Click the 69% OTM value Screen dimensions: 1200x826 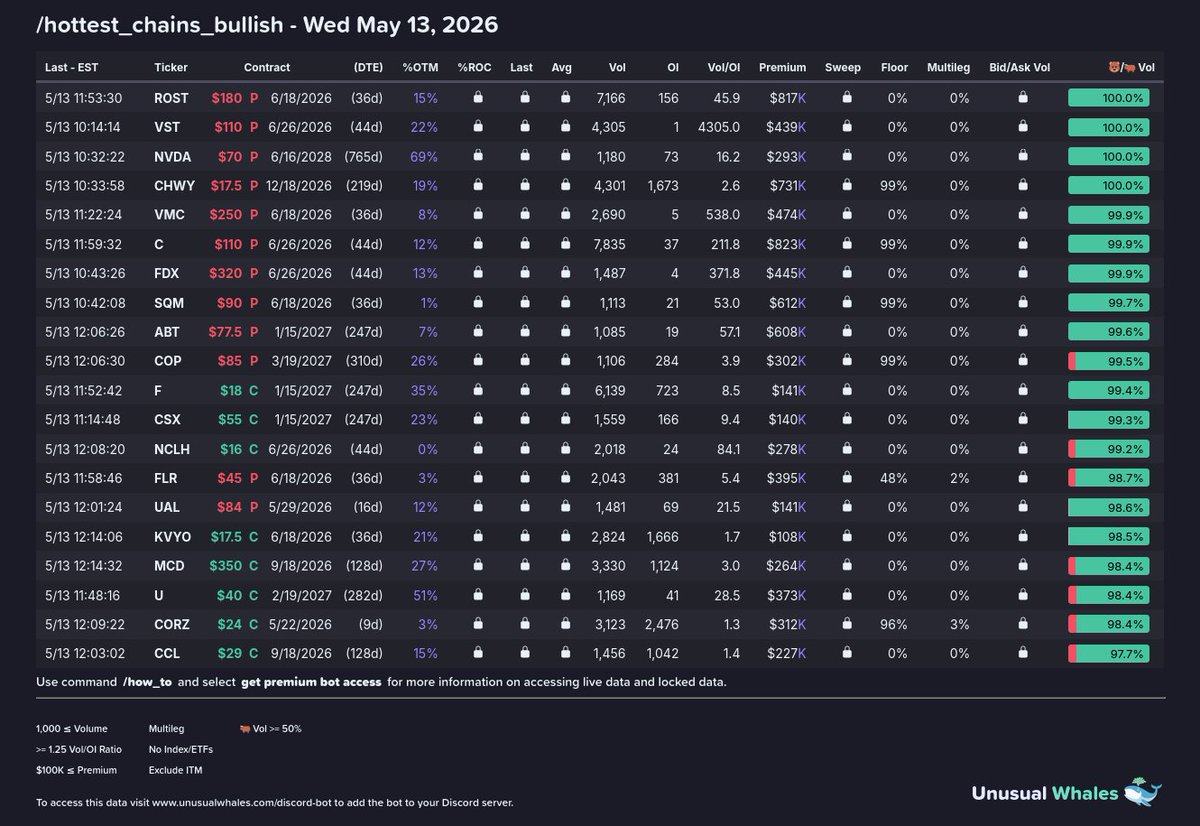[x=424, y=156]
